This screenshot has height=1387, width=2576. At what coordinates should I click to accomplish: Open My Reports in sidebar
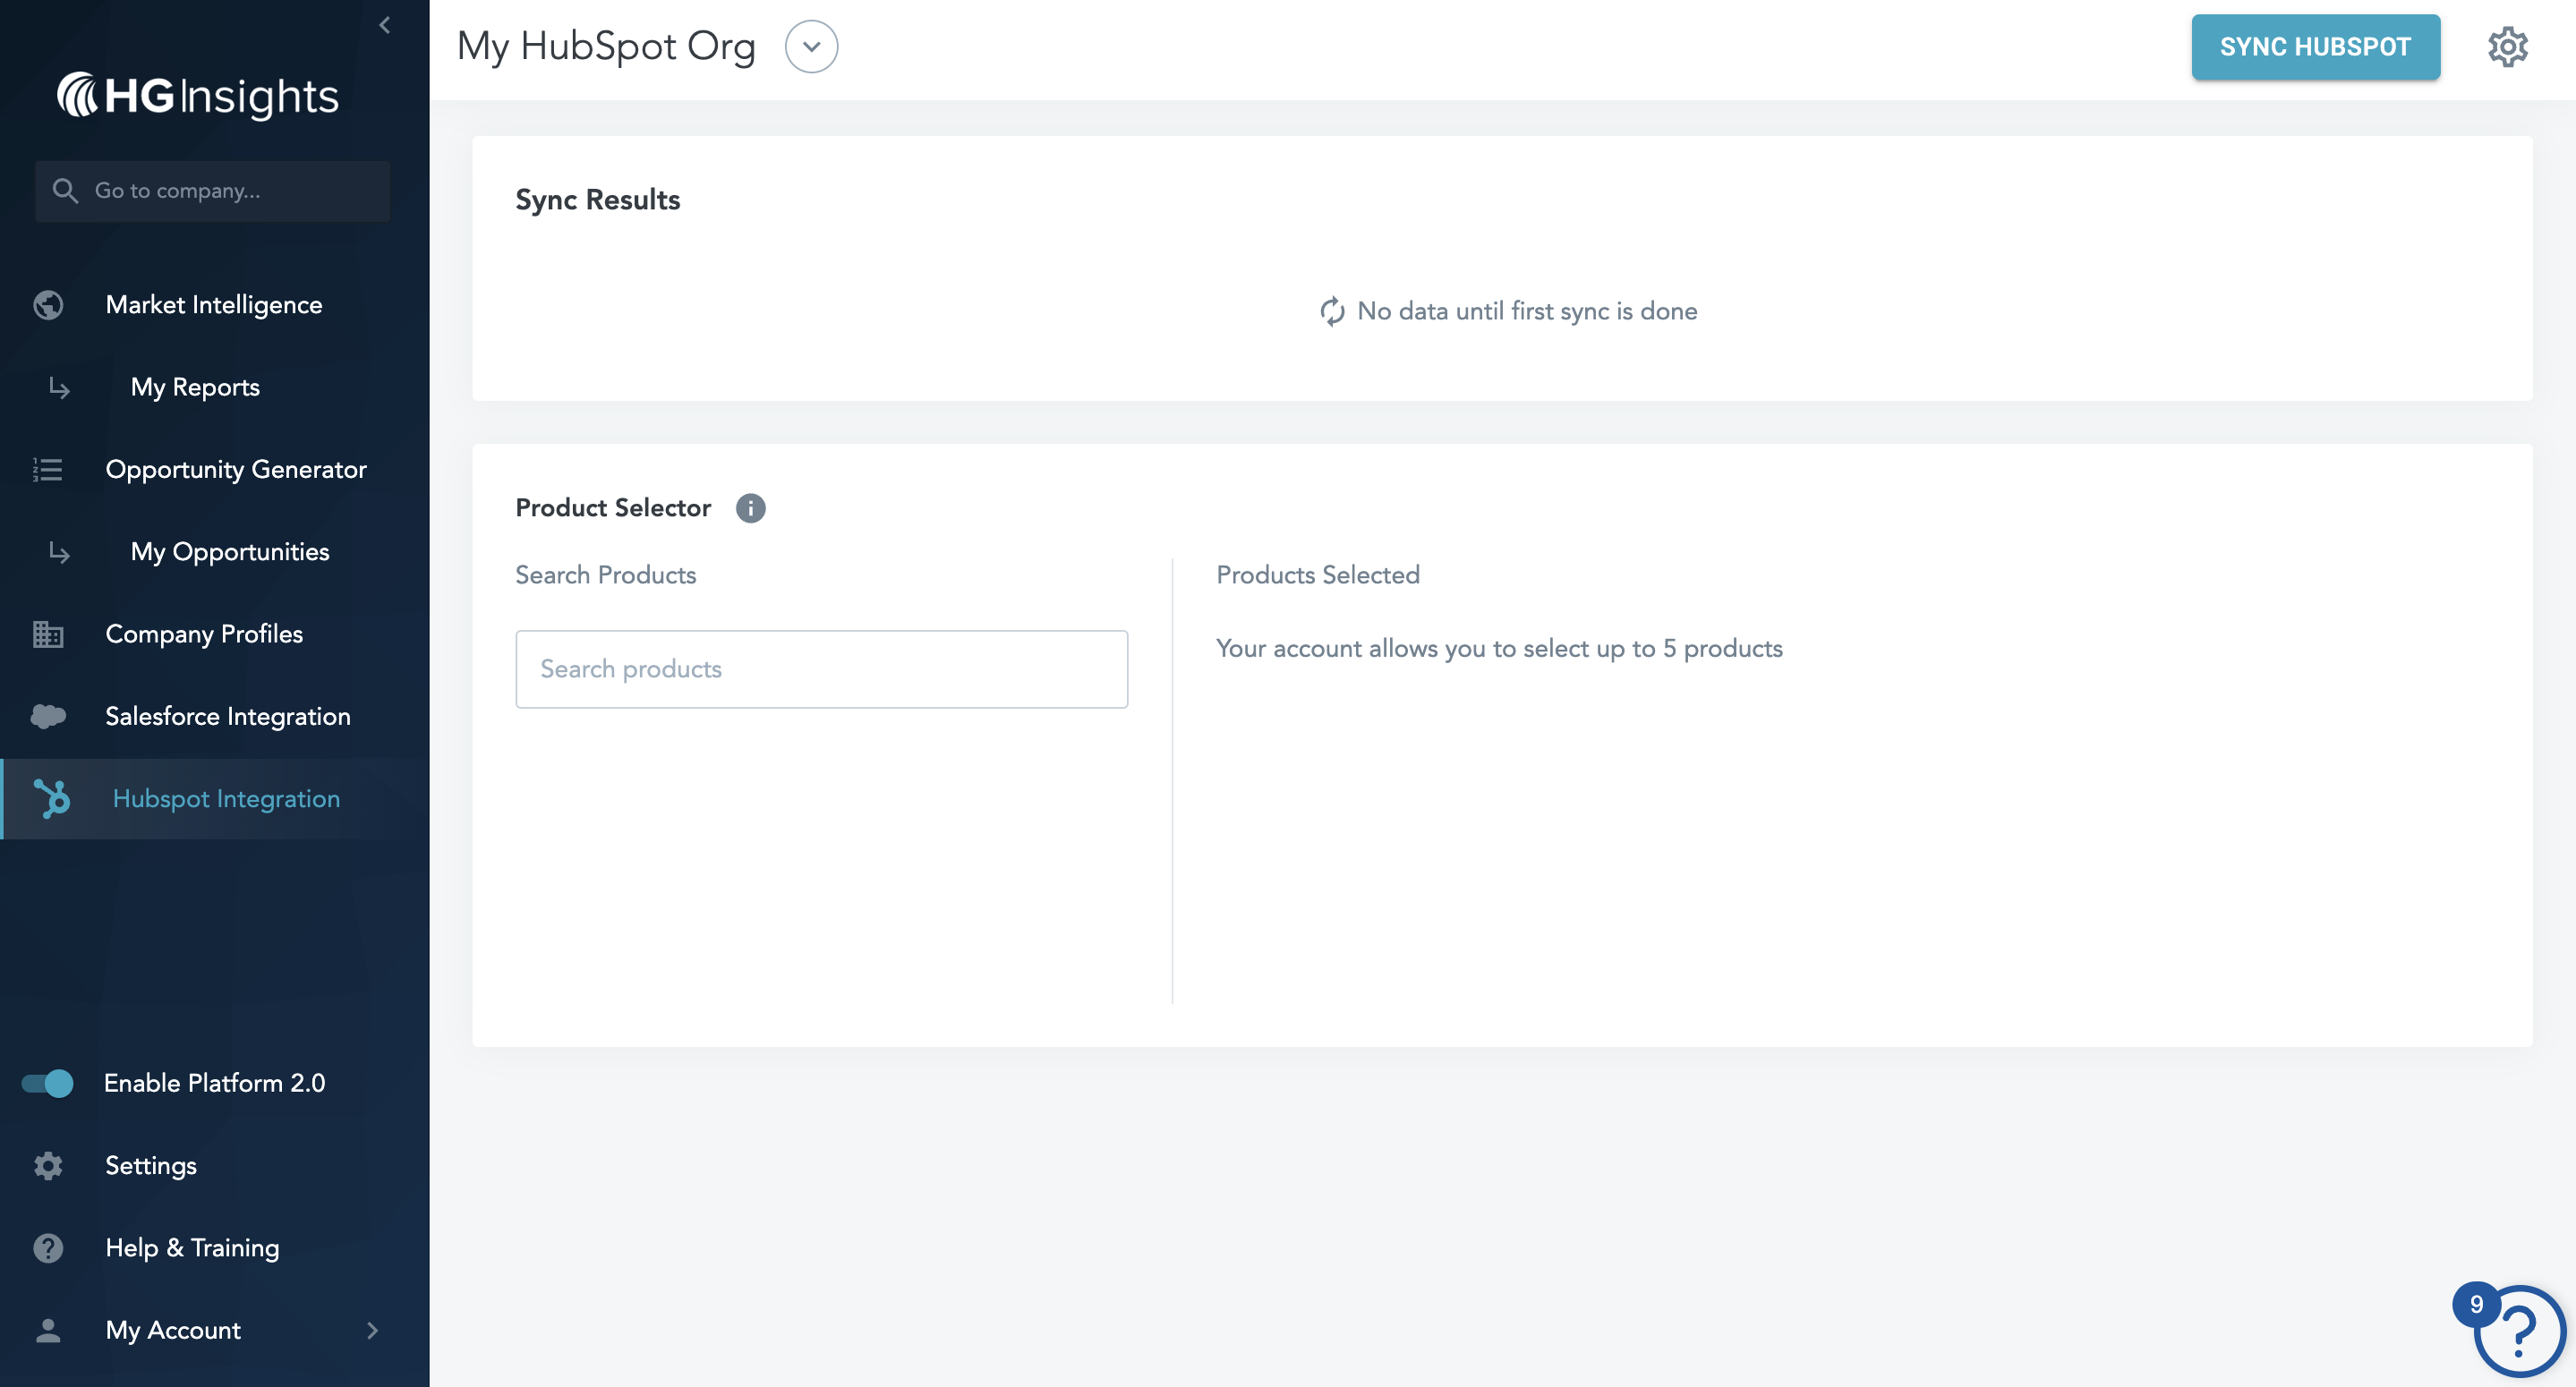[195, 387]
